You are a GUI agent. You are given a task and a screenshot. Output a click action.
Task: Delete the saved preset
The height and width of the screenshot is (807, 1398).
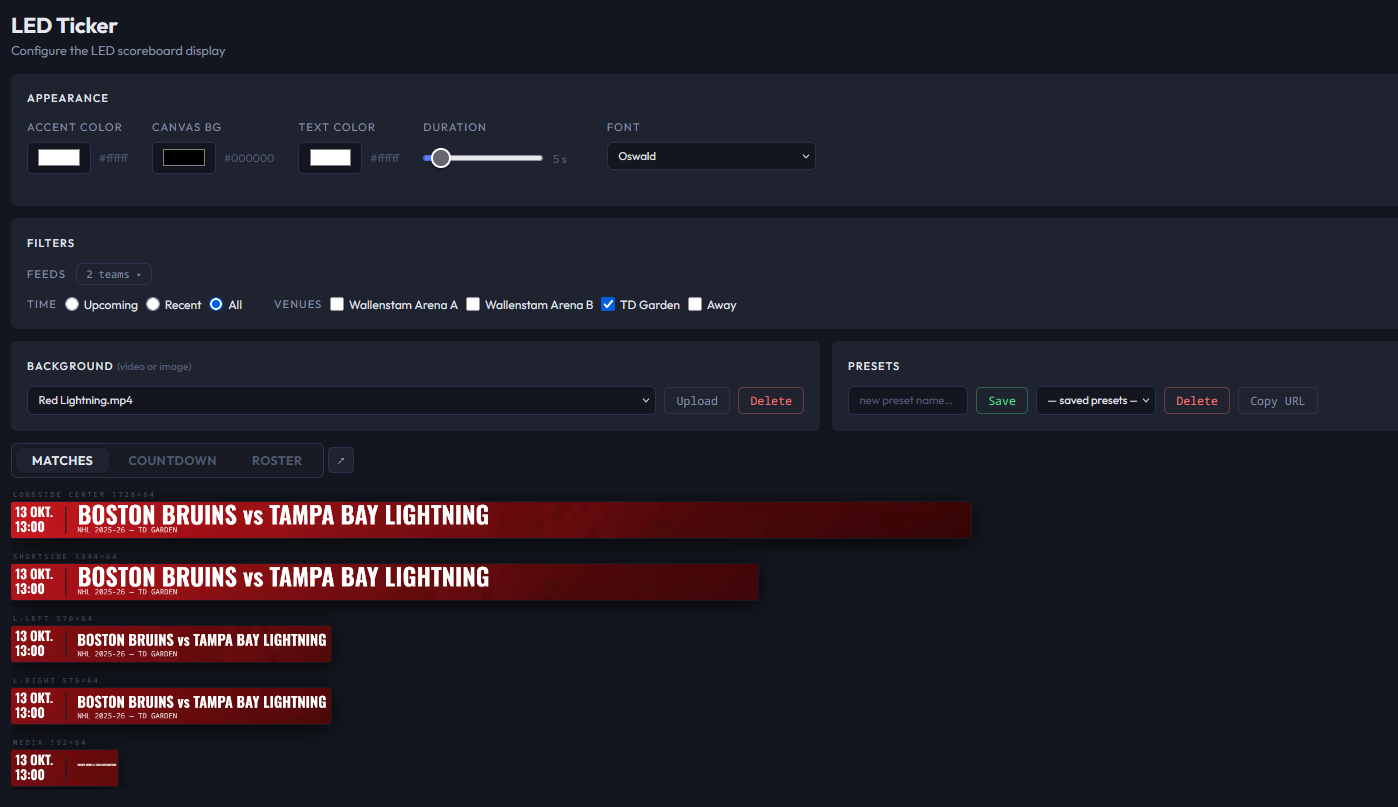pyautogui.click(x=1197, y=400)
